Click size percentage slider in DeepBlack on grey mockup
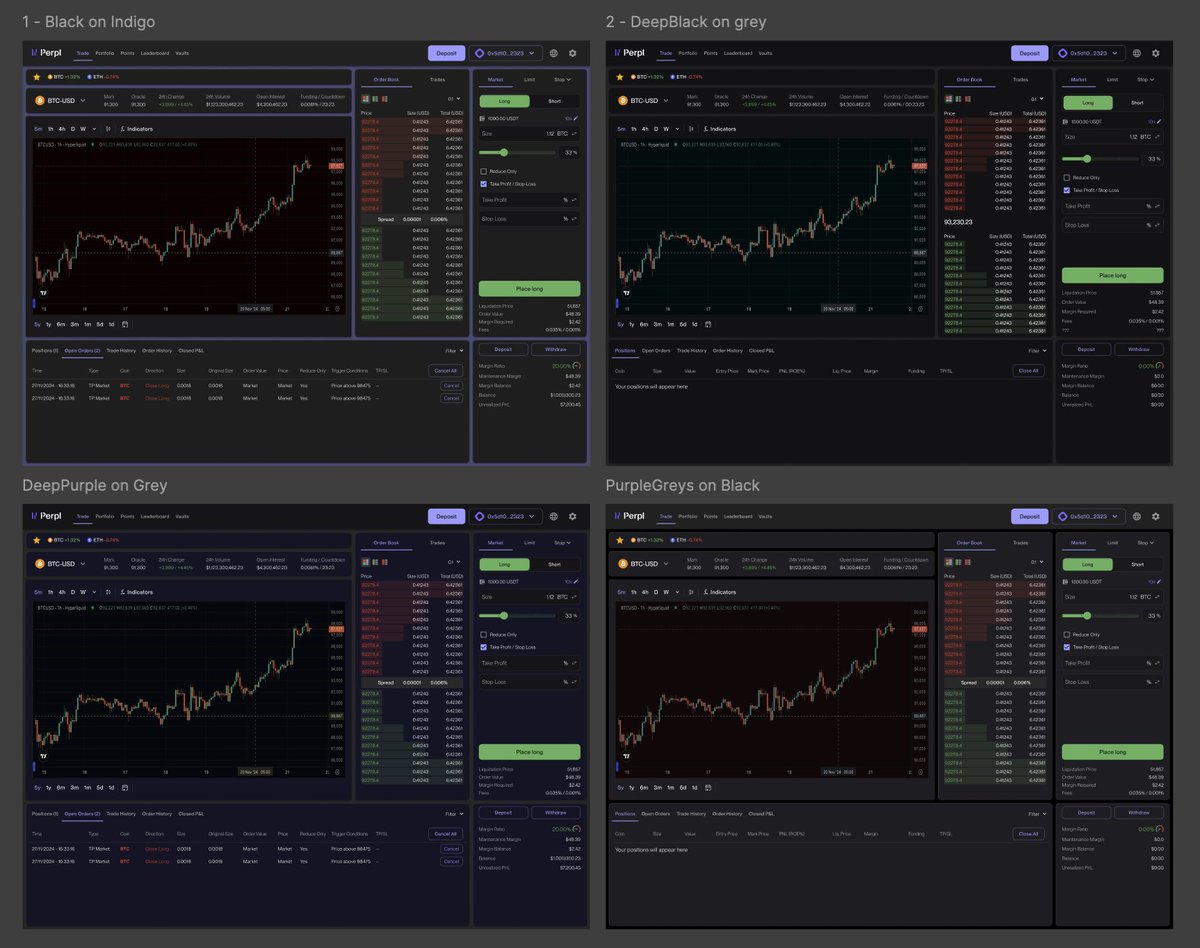Image resolution: width=1200 pixels, height=948 pixels. pos(1100,159)
